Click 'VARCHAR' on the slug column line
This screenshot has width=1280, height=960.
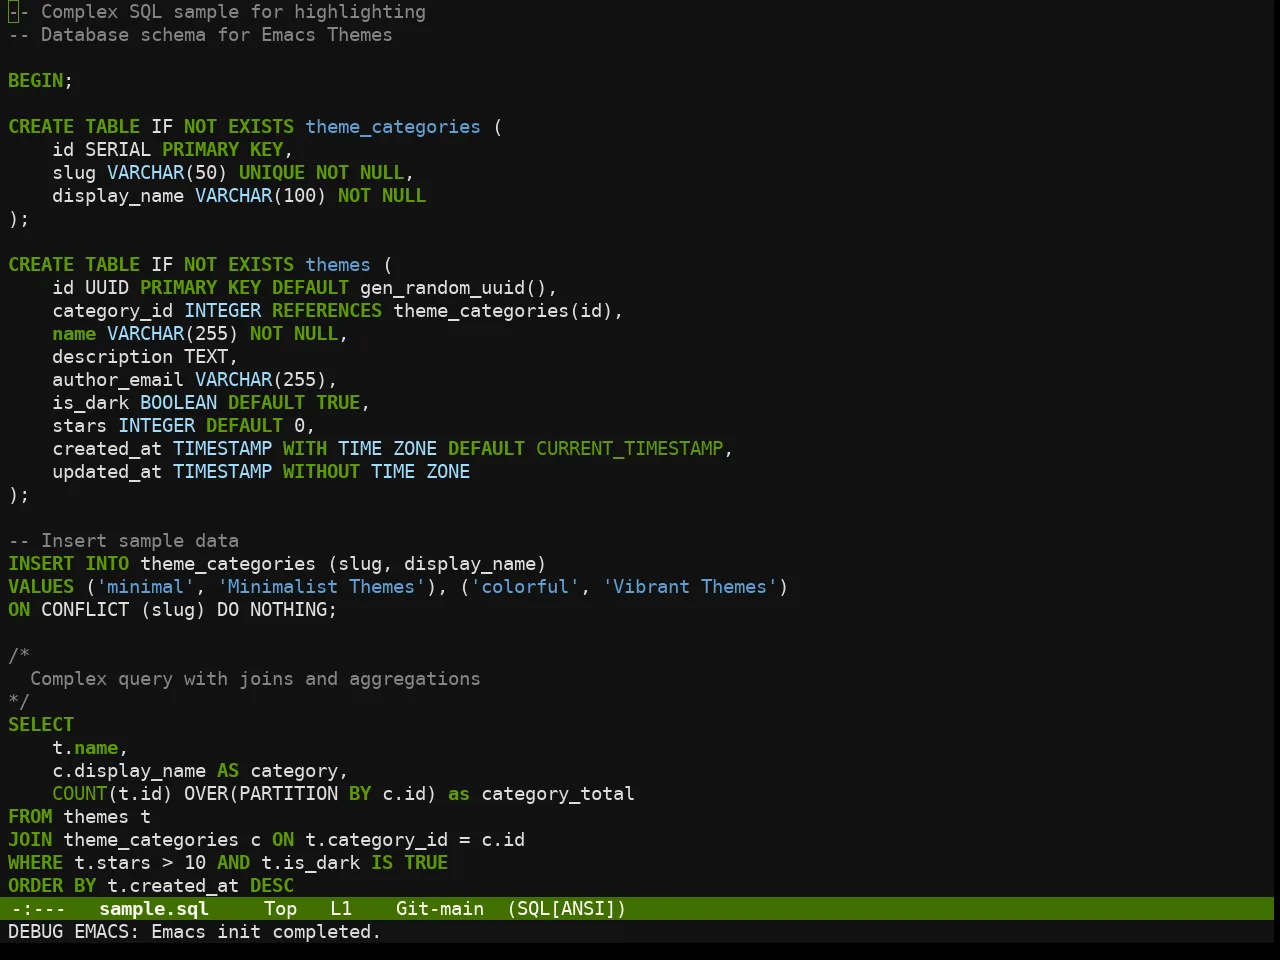[x=146, y=173]
